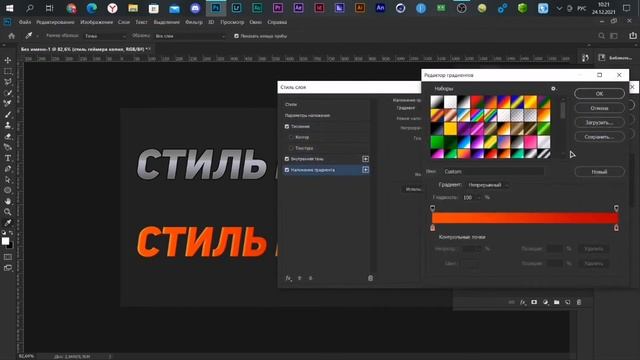Open gradient presets gear menu
The image size is (640, 360).
[553, 89]
